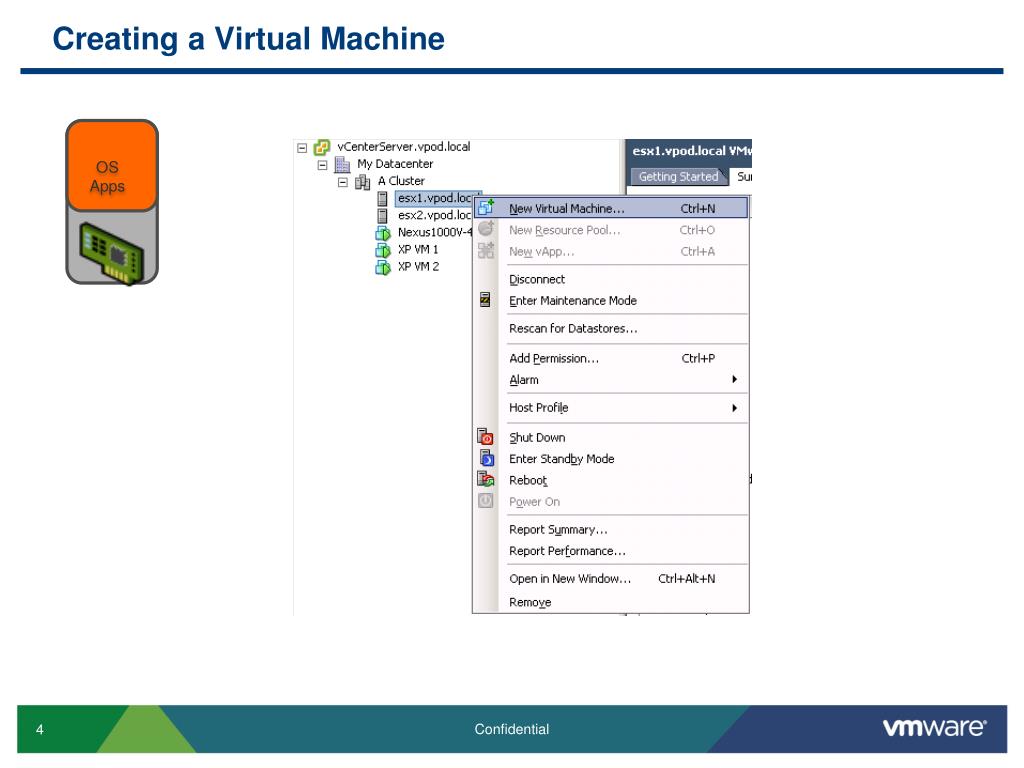Screen dimensions: 1024x768
Task: Choose New Resource Pool... menu entry
Action: pyautogui.click(x=611, y=230)
